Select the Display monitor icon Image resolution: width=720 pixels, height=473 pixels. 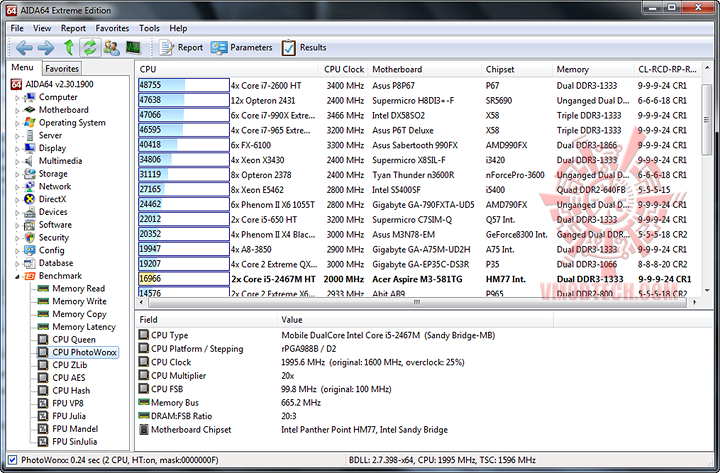[x=30, y=148]
